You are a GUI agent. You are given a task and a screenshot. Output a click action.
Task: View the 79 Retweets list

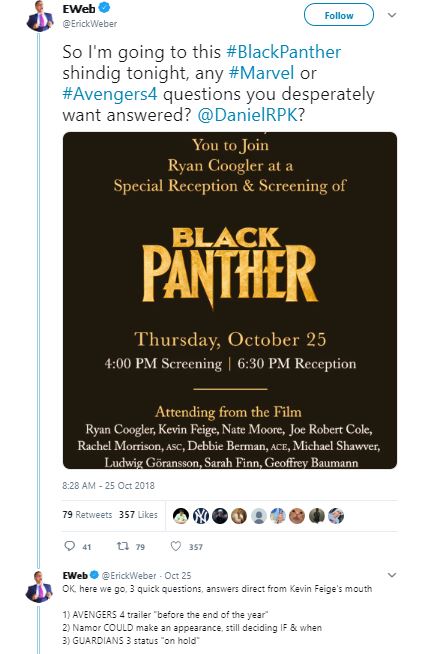[87, 515]
